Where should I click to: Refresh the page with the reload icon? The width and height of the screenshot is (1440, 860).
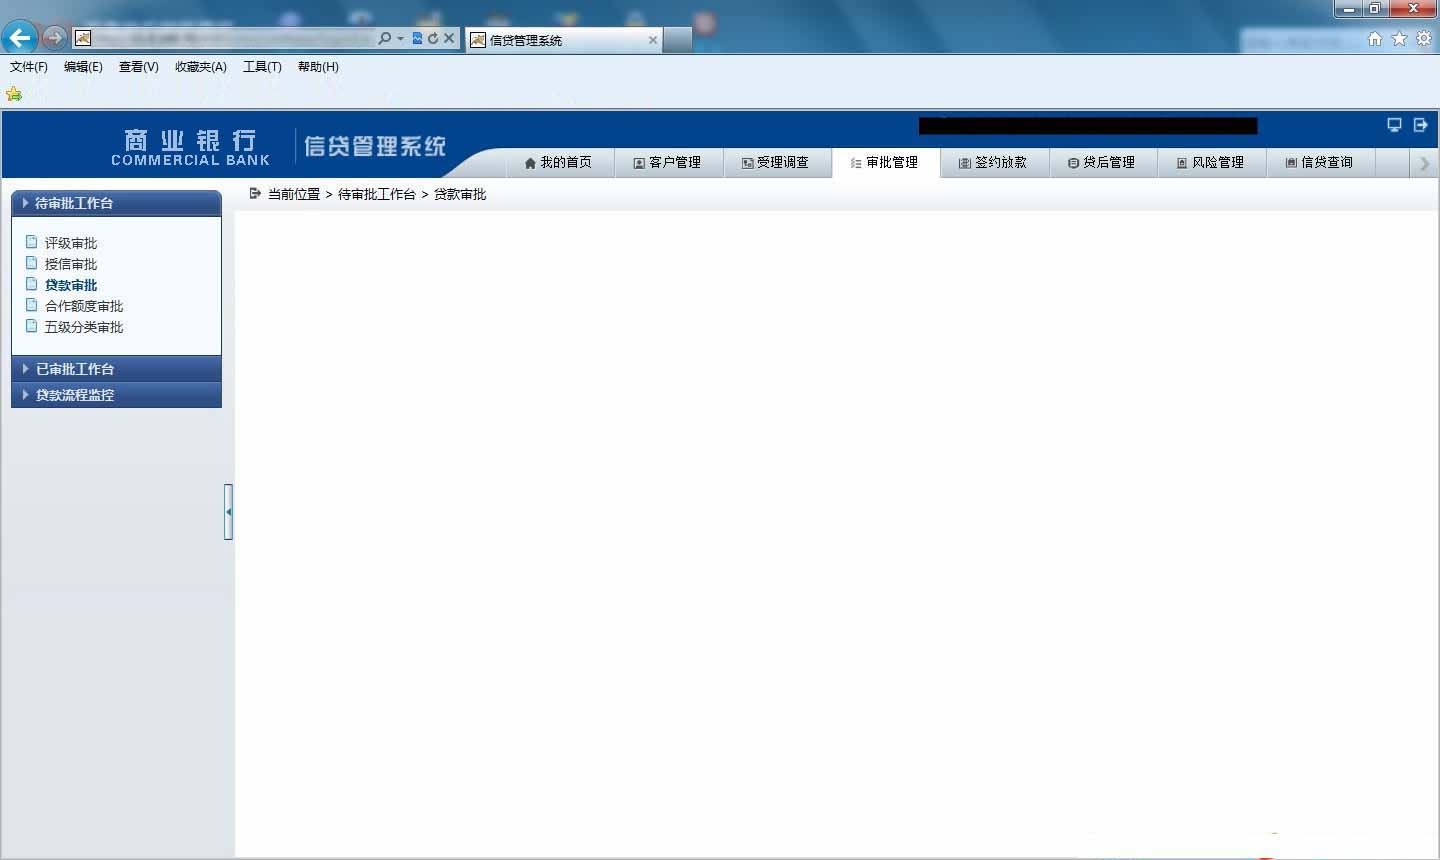(x=432, y=38)
